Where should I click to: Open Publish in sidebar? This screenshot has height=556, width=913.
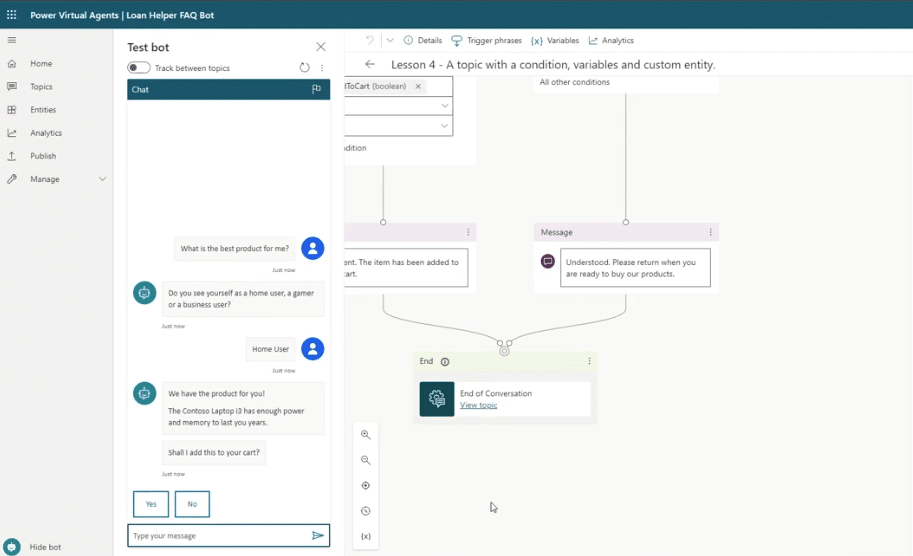(43, 156)
